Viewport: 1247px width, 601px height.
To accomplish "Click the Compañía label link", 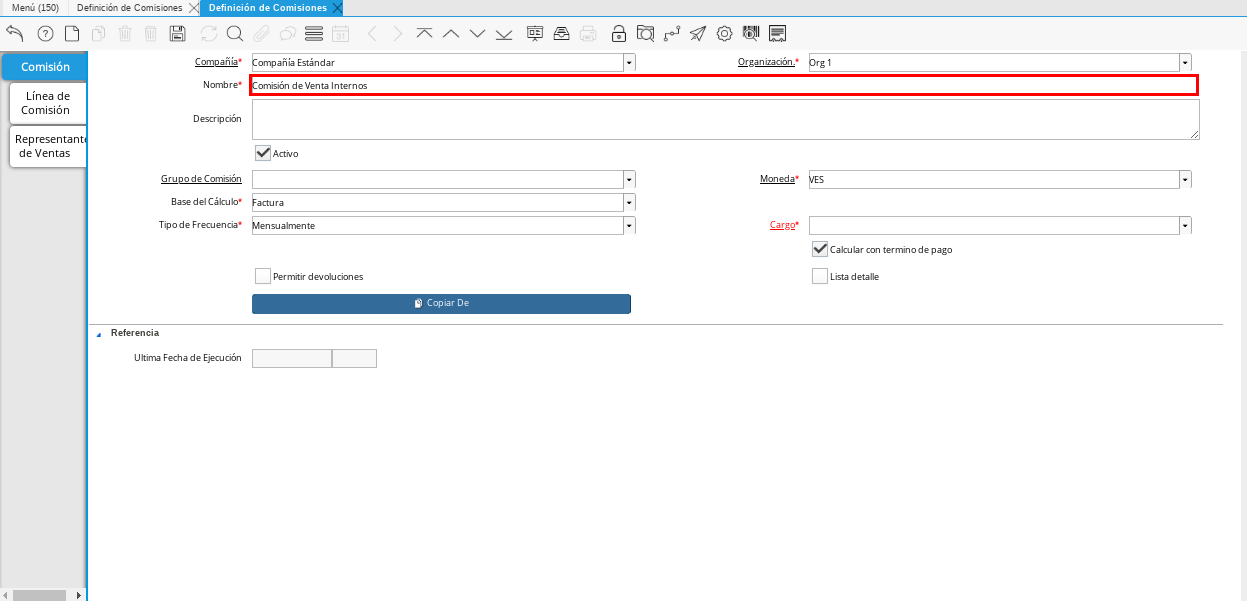I will [216, 62].
